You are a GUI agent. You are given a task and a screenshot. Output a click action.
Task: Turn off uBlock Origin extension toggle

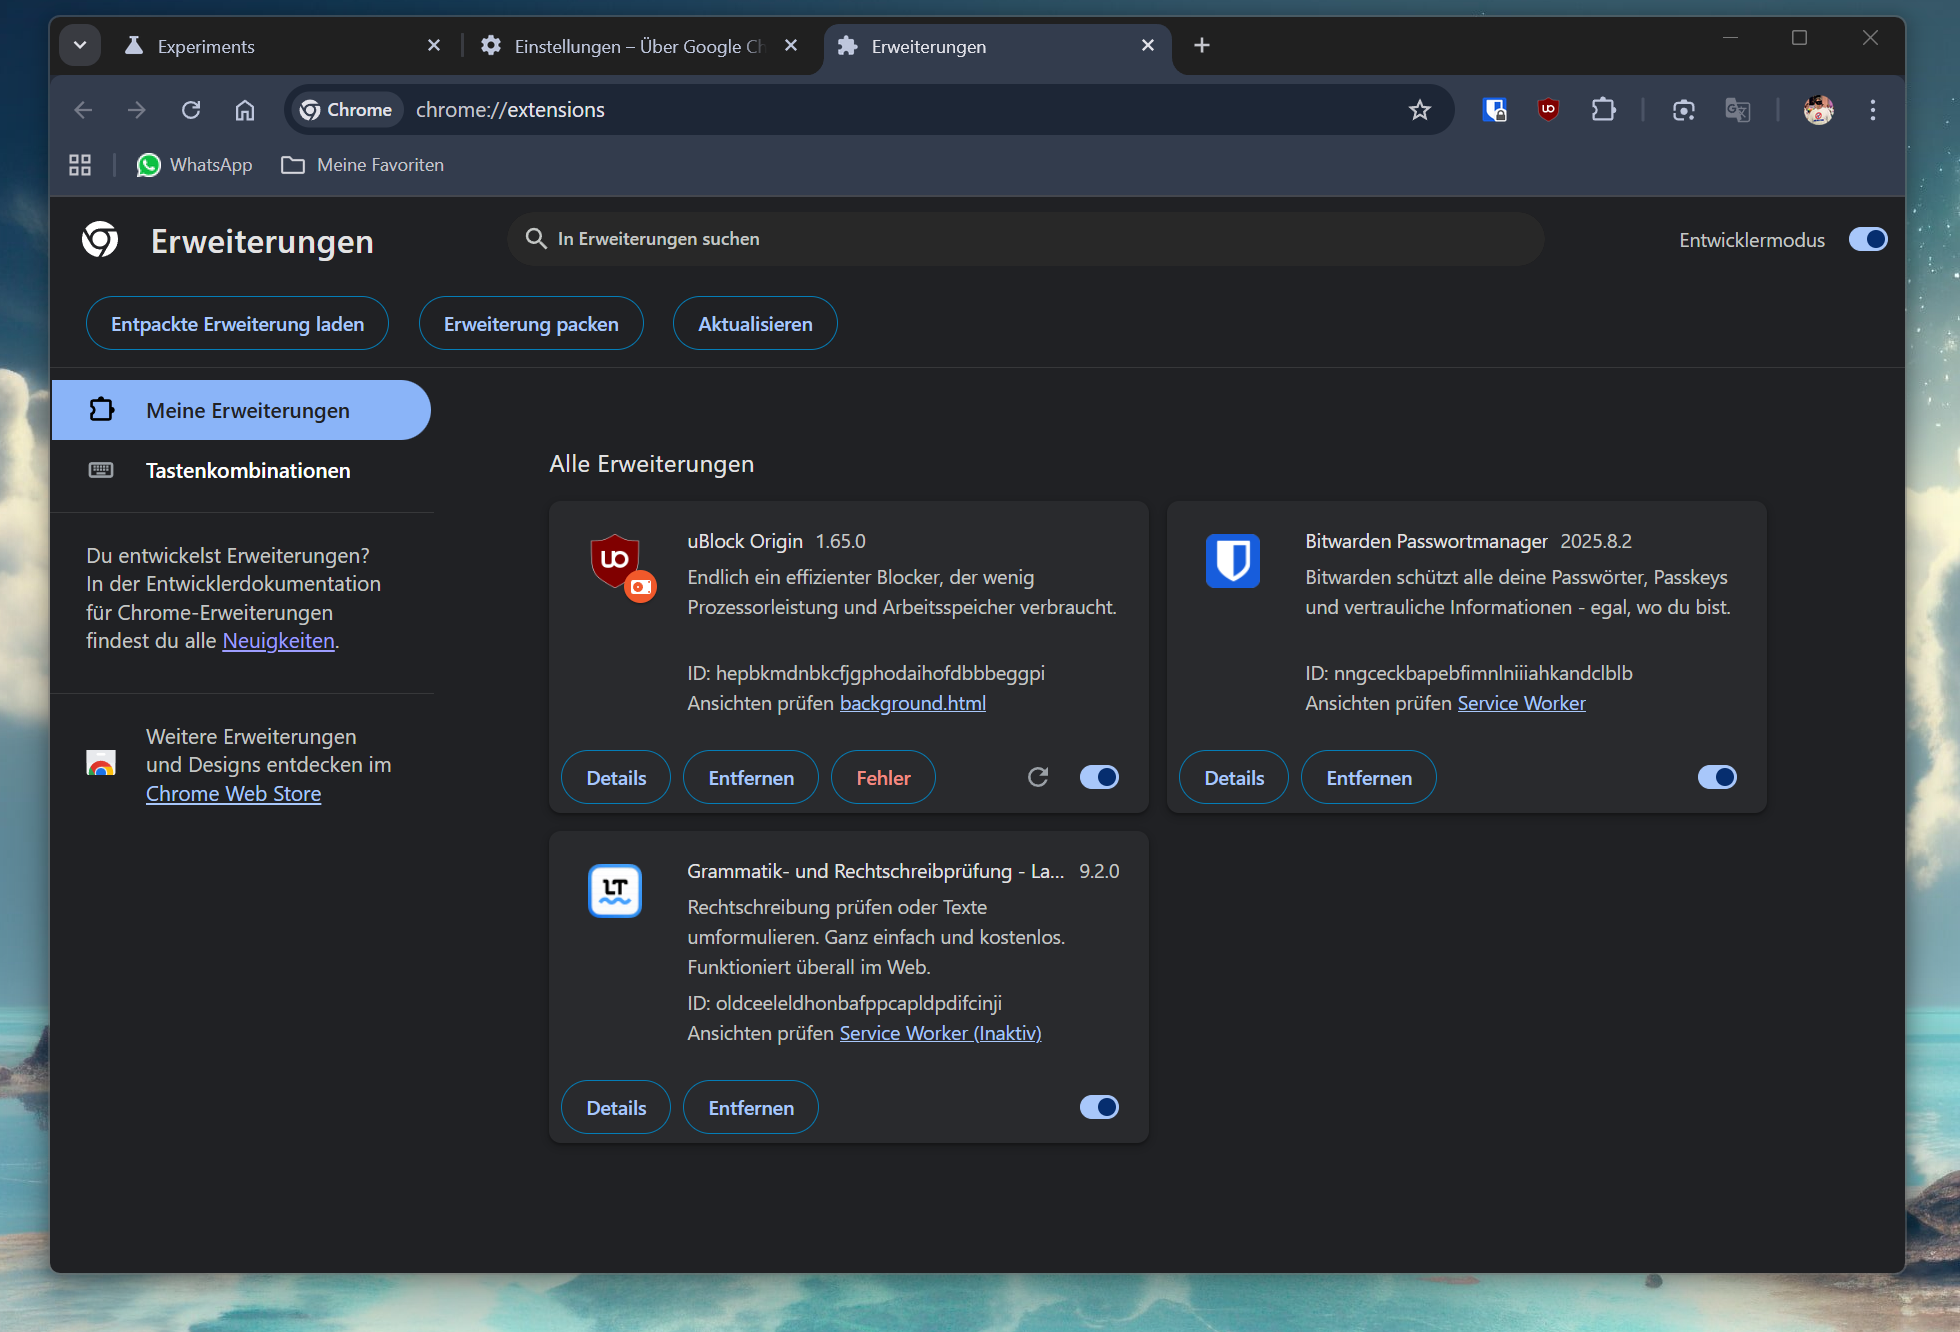[1099, 777]
